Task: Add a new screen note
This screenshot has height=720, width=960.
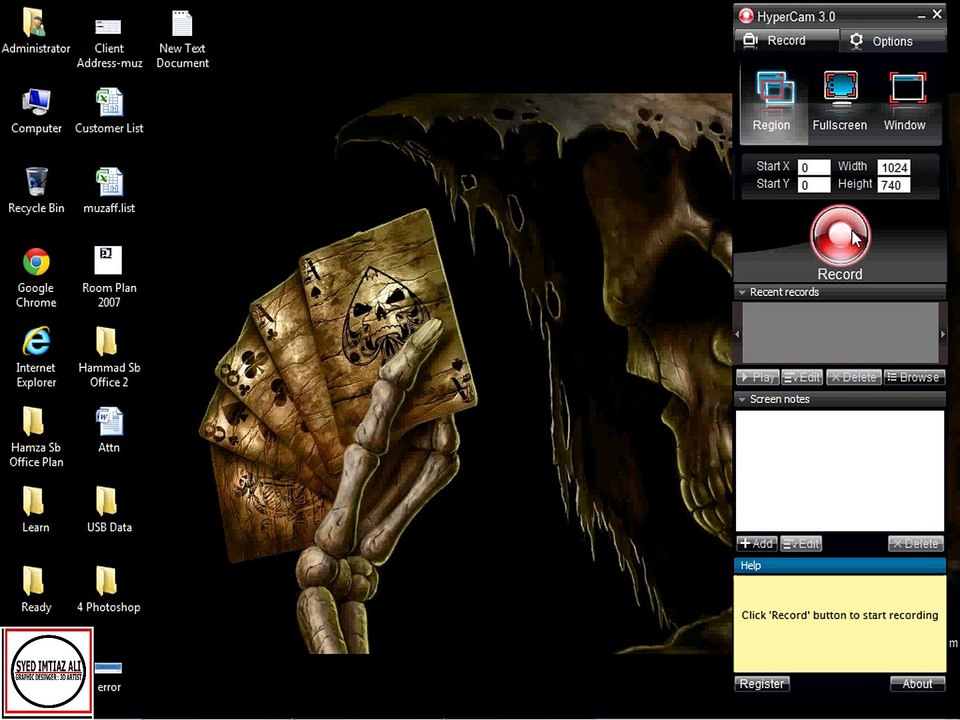Action: click(x=757, y=544)
